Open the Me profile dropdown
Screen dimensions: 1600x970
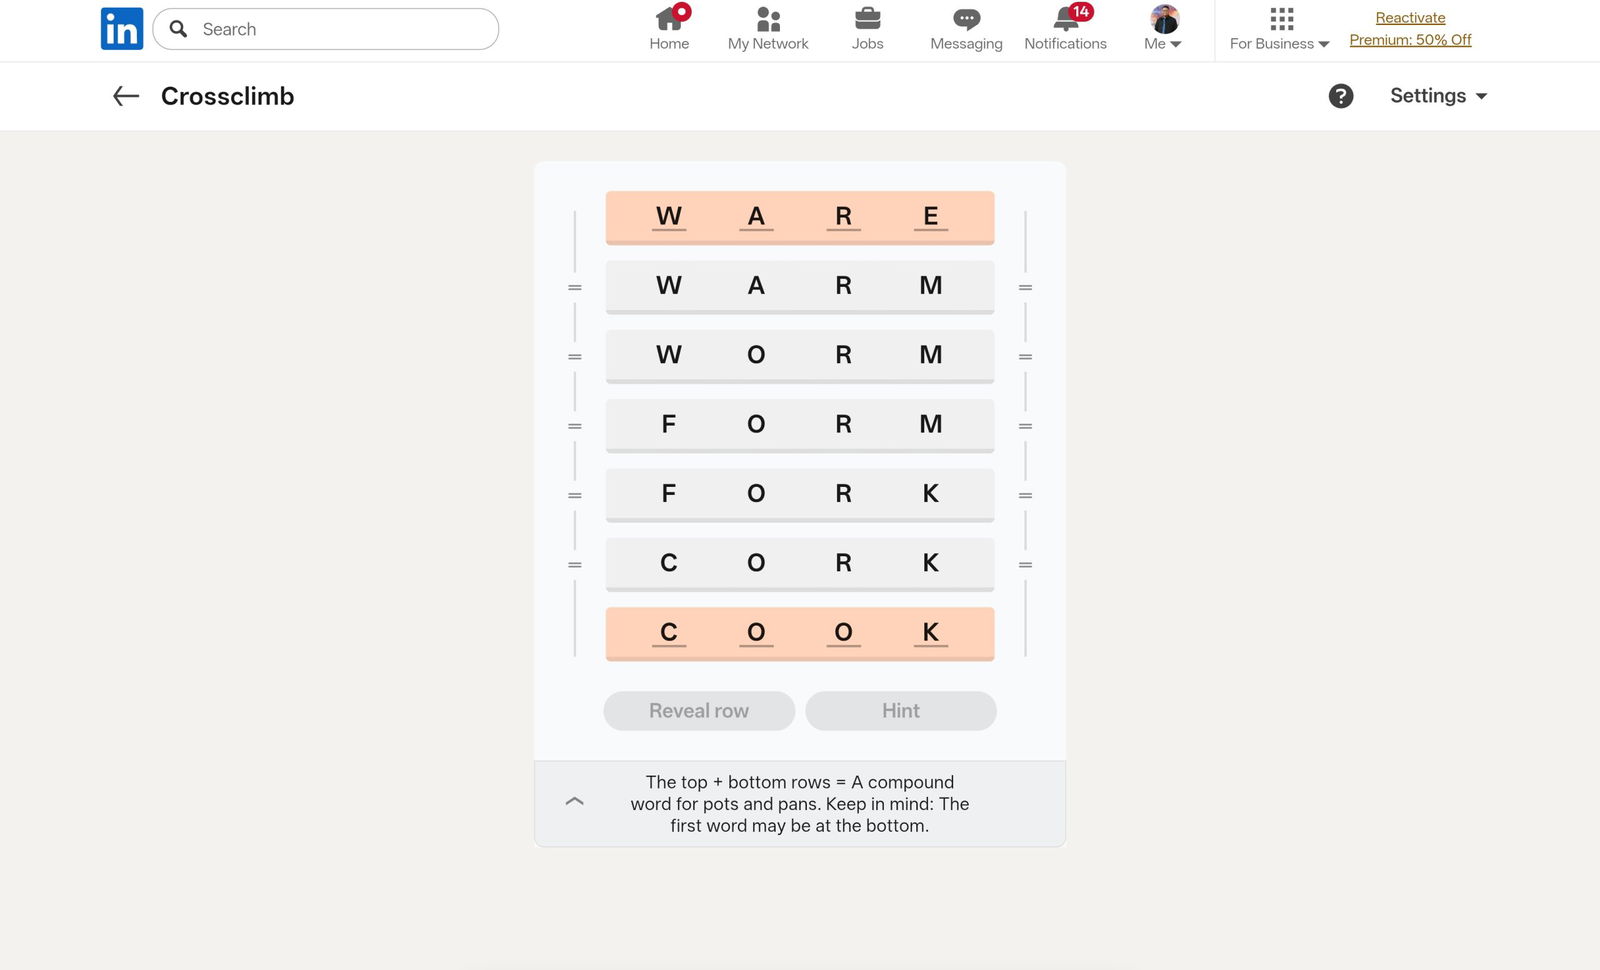point(1163,28)
